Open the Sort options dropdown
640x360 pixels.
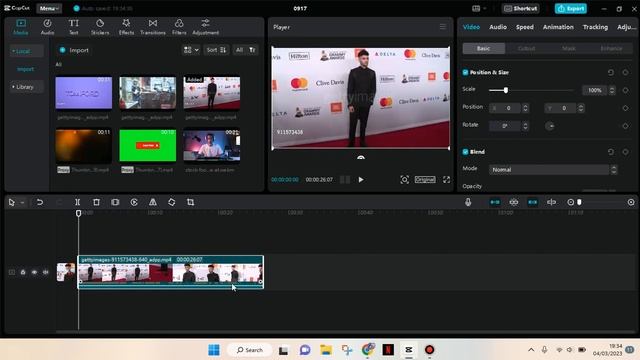(216, 50)
